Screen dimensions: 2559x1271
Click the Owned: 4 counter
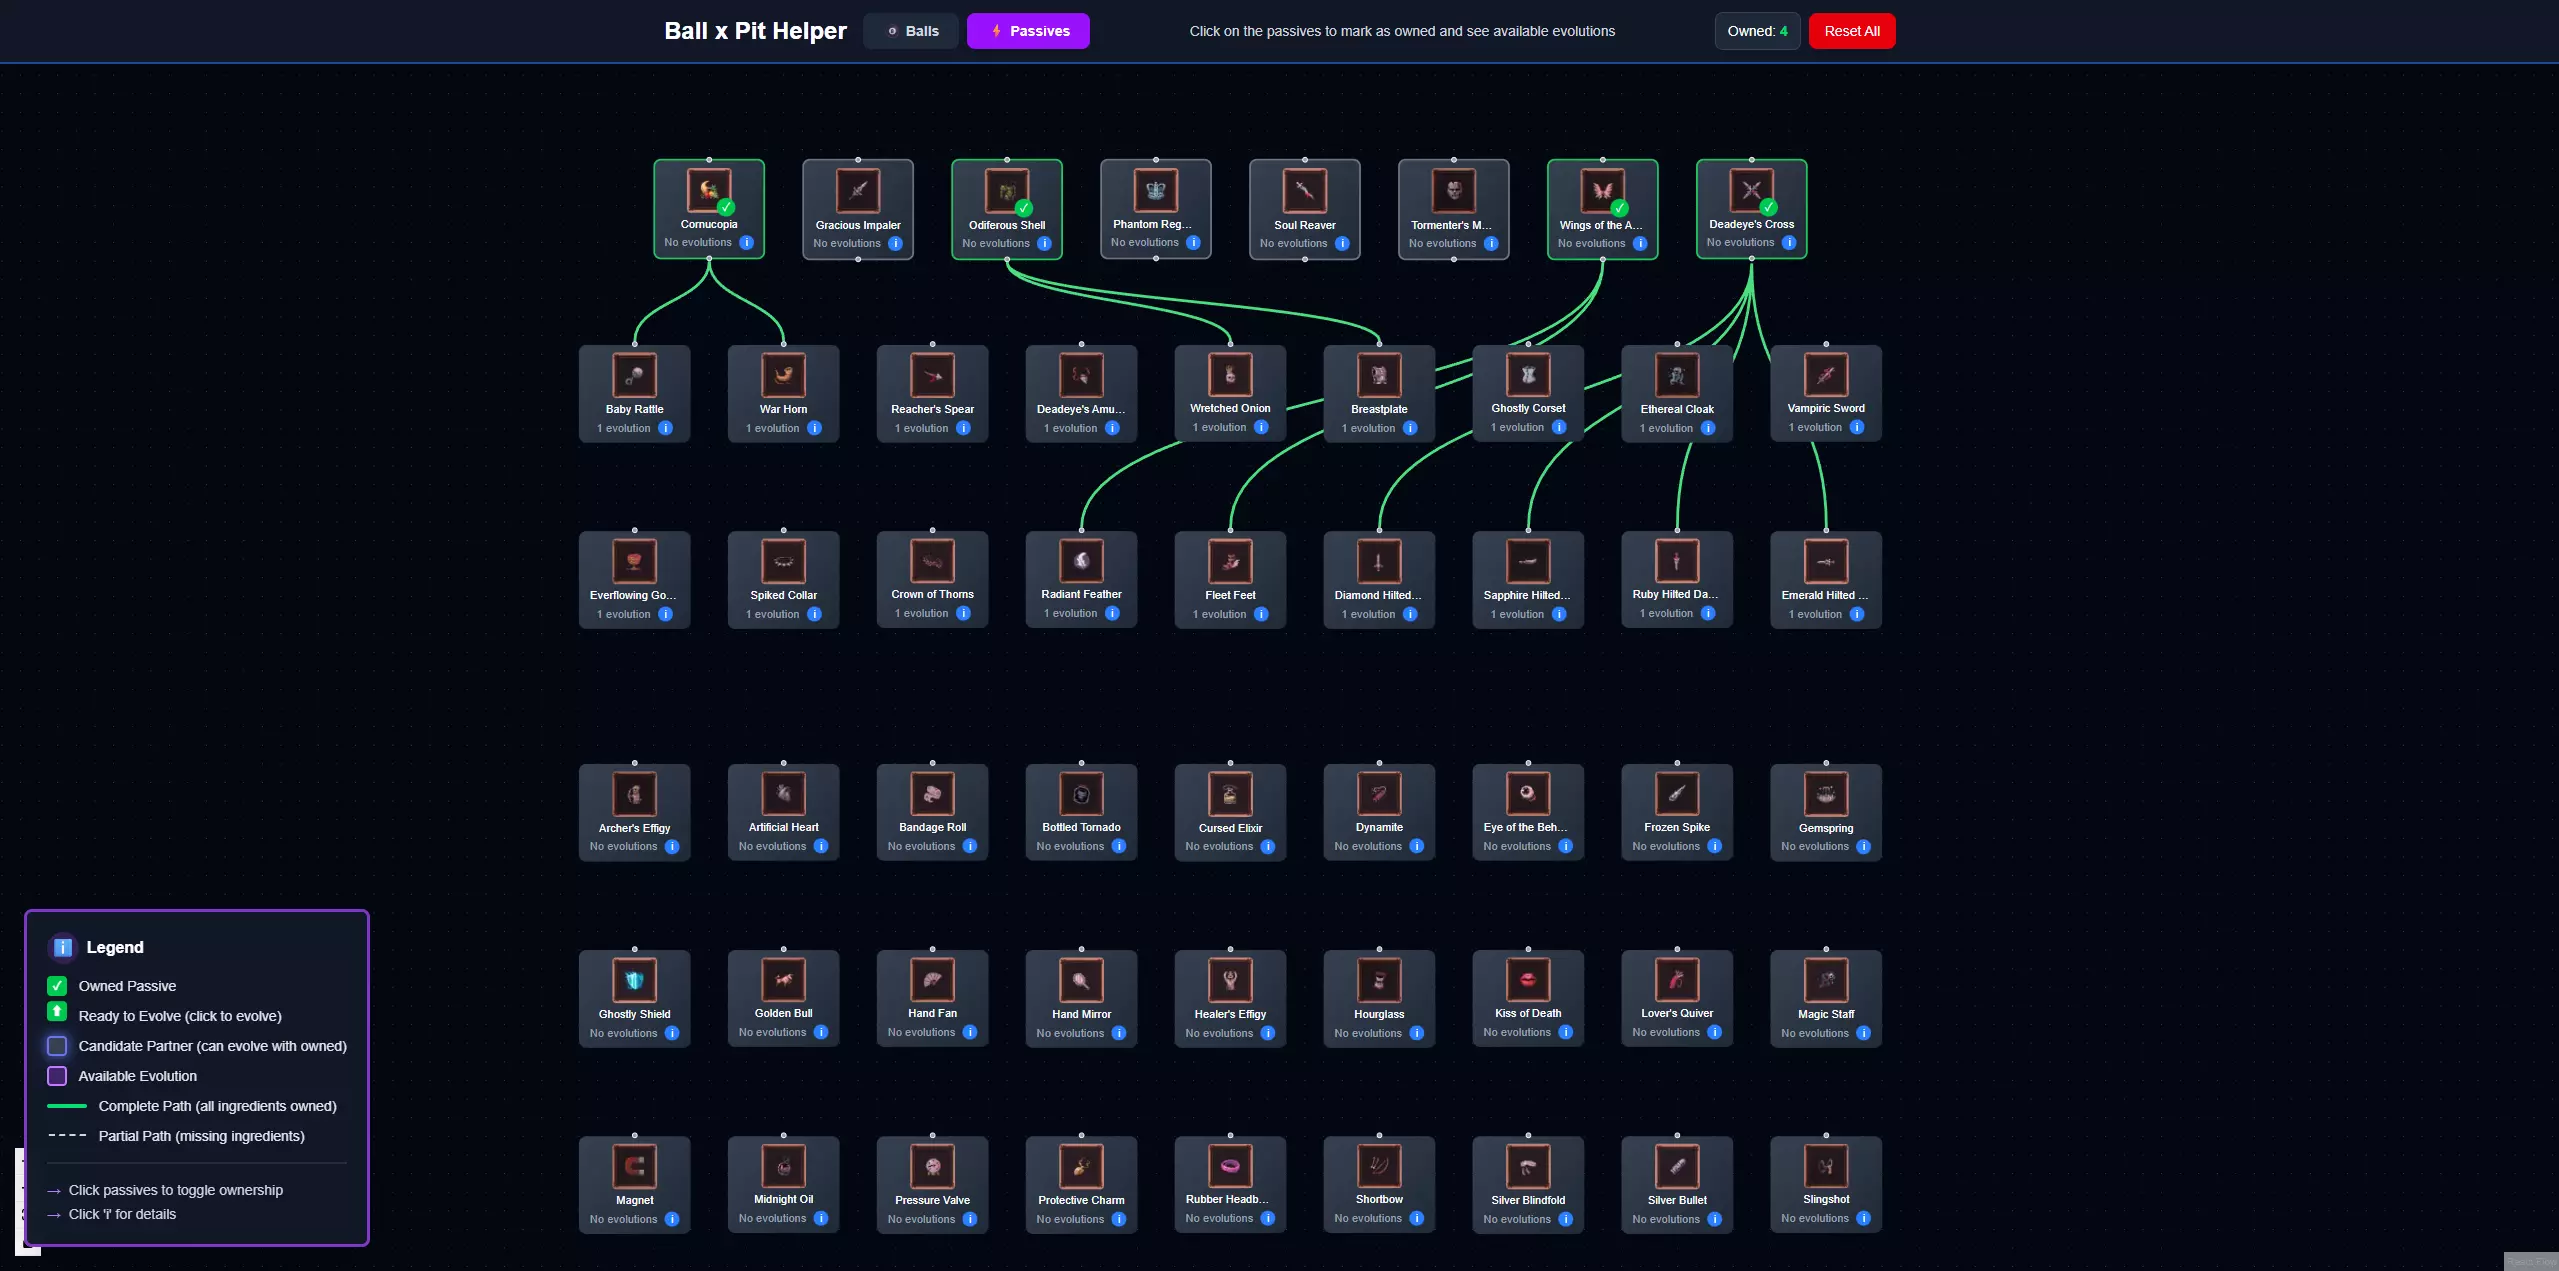coord(1756,31)
